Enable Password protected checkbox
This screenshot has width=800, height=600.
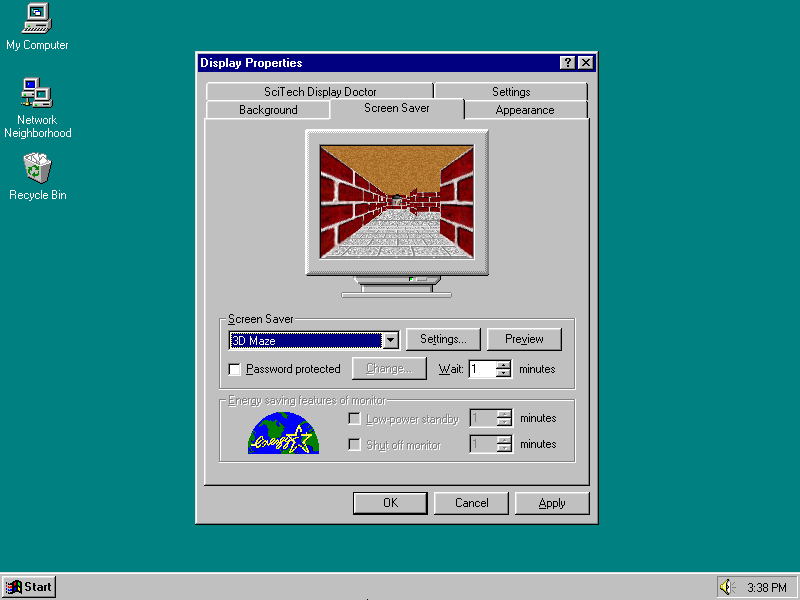tap(235, 369)
